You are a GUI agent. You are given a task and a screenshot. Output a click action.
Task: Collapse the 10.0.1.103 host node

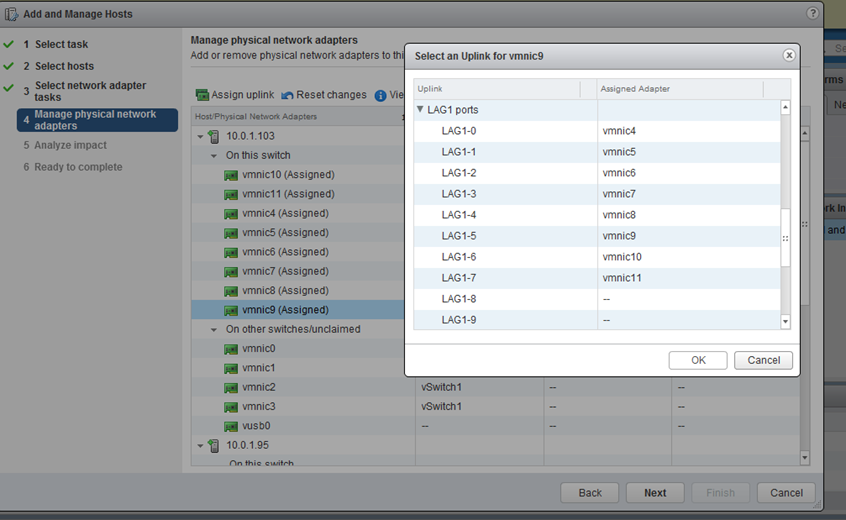coord(200,136)
